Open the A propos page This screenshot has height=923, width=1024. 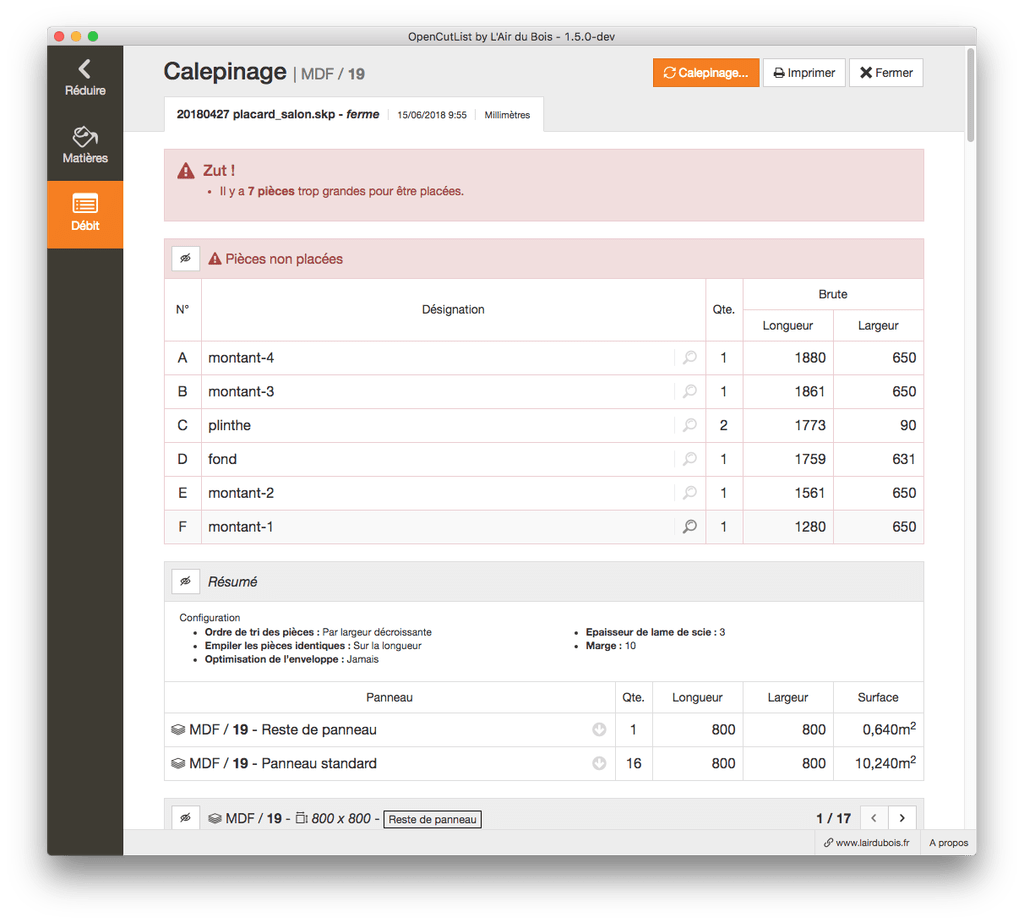[948, 843]
